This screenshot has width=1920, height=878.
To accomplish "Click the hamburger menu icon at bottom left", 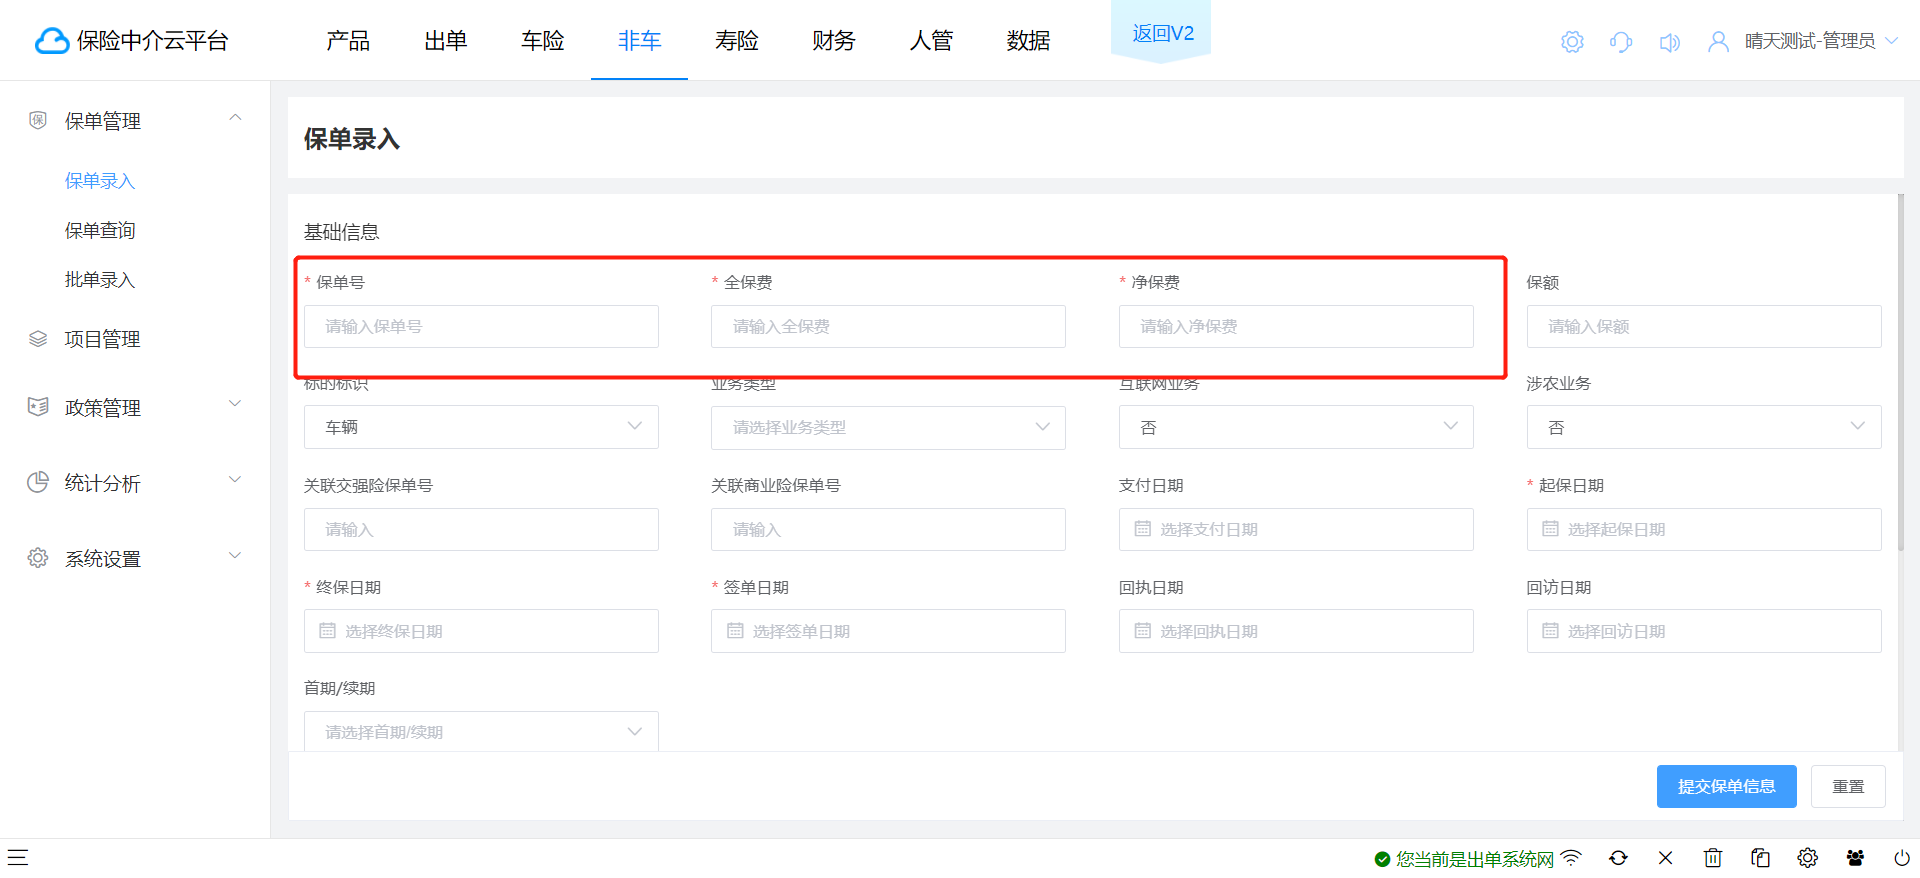I will pos(18,857).
